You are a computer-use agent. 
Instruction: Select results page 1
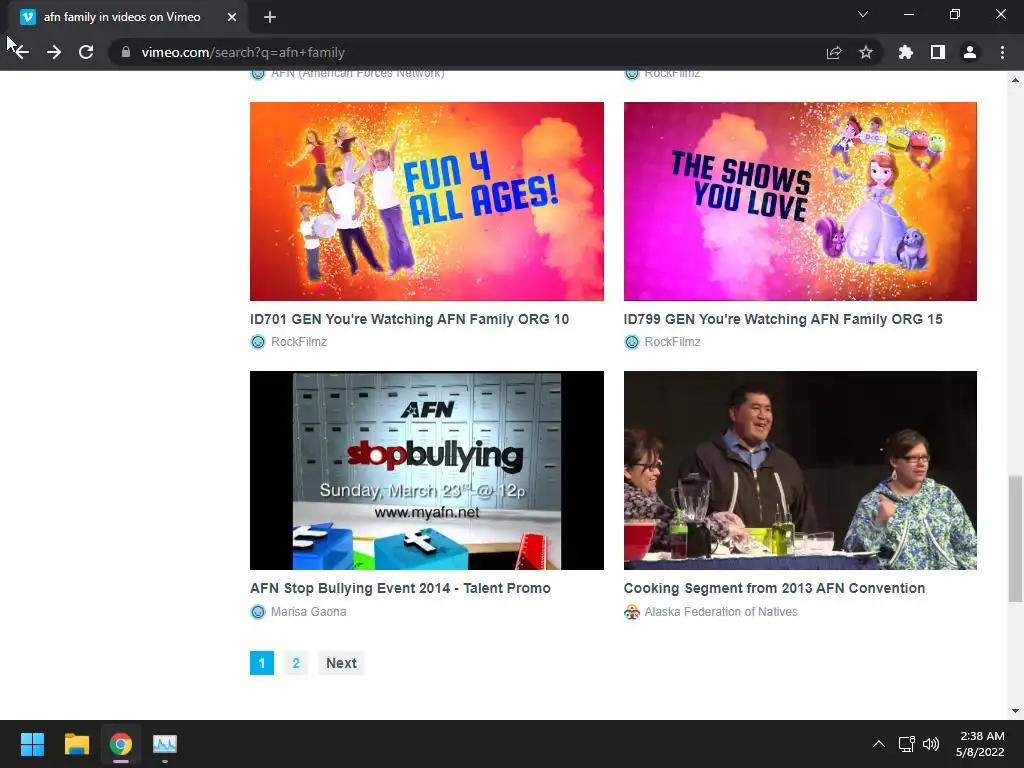tap(262, 663)
